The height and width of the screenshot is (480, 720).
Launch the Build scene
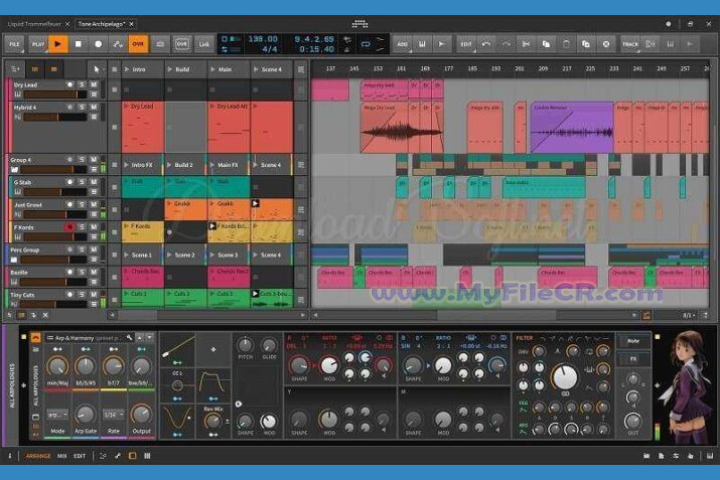(x=170, y=69)
